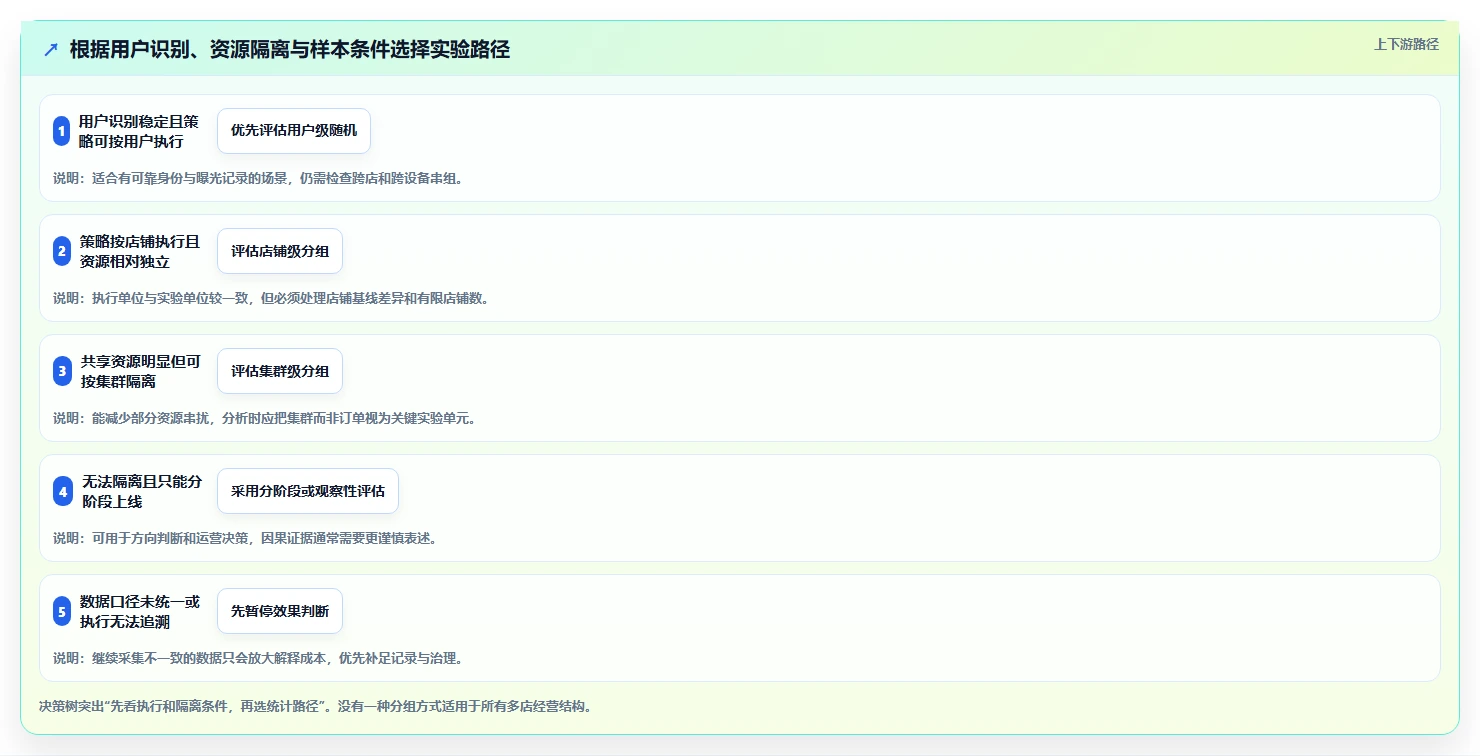This screenshot has height=756, width=1480.
Task: Click condition text 用户识别稳定且策略可按用户执行
Action: pyautogui.click(x=139, y=131)
